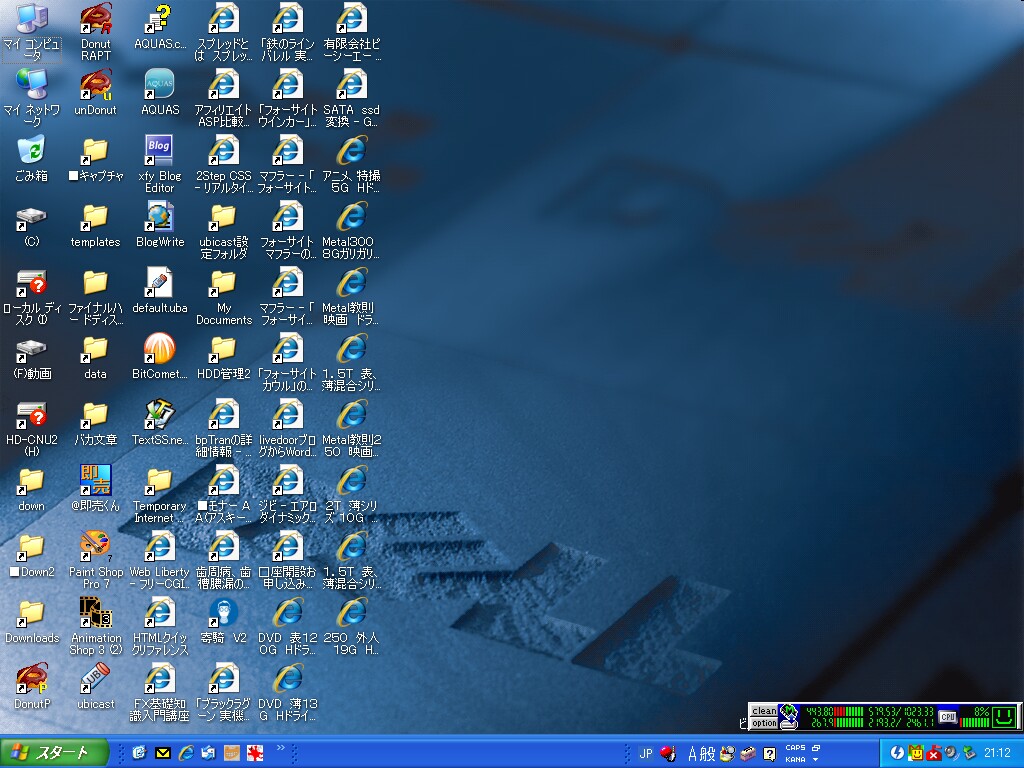Viewport: 1024px width, 768px height.
Task: Click the スタート start button
Action: pyautogui.click(x=55, y=753)
